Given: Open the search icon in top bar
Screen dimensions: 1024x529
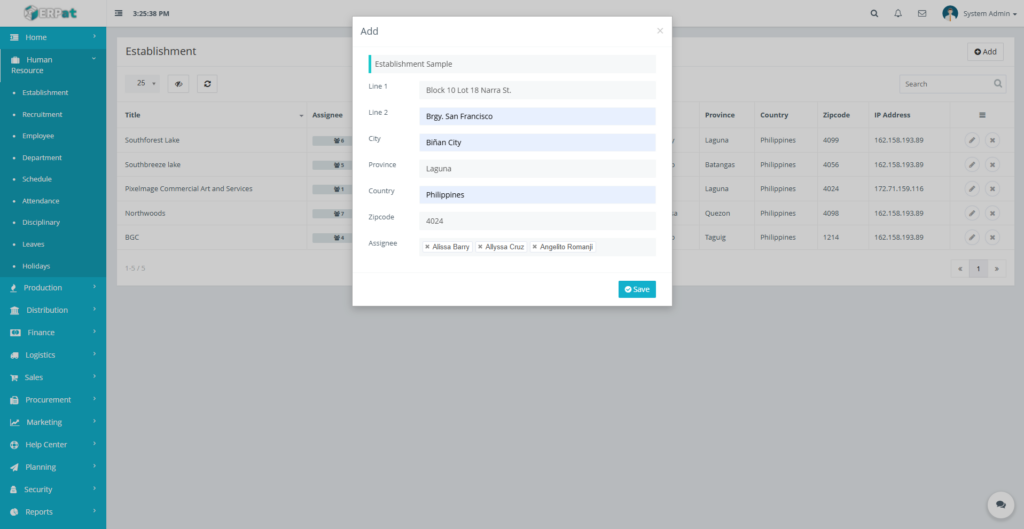Looking at the screenshot, I should [x=874, y=13].
